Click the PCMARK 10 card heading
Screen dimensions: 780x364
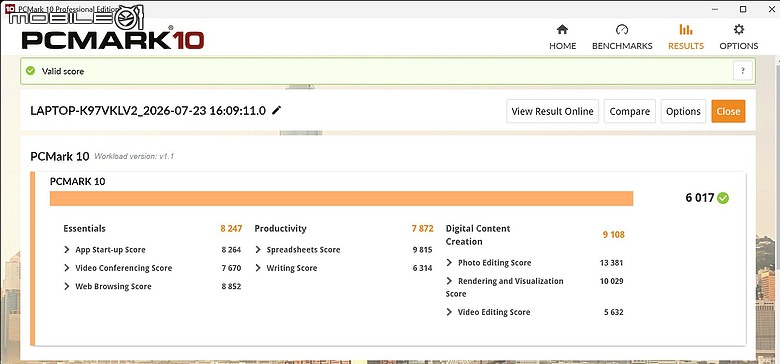point(78,182)
